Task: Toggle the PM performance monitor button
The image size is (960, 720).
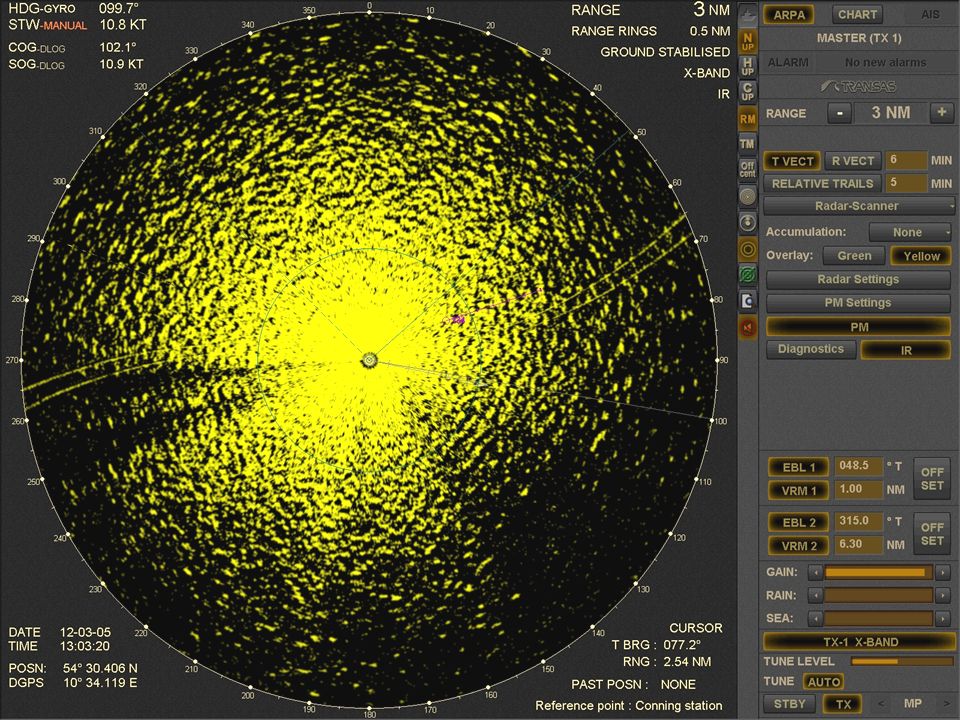Action: tap(859, 327)
